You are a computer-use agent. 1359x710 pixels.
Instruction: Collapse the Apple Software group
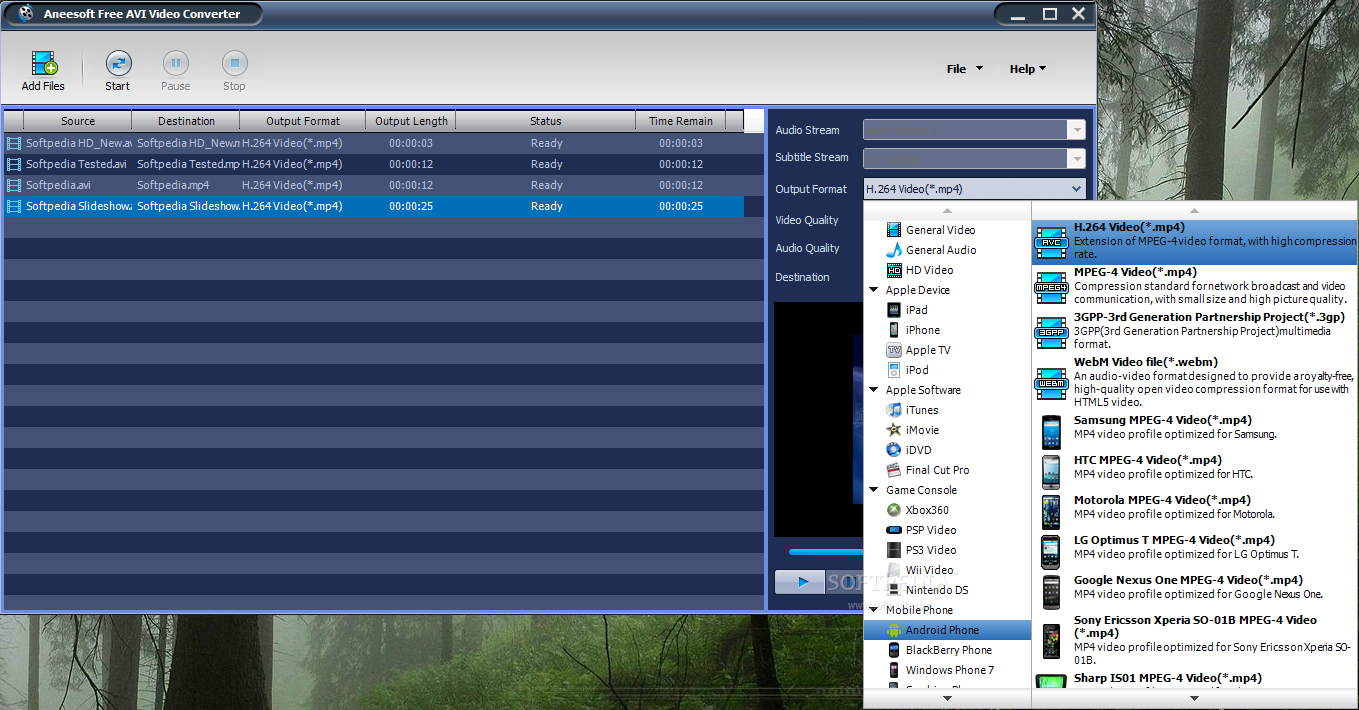point(874,390)
